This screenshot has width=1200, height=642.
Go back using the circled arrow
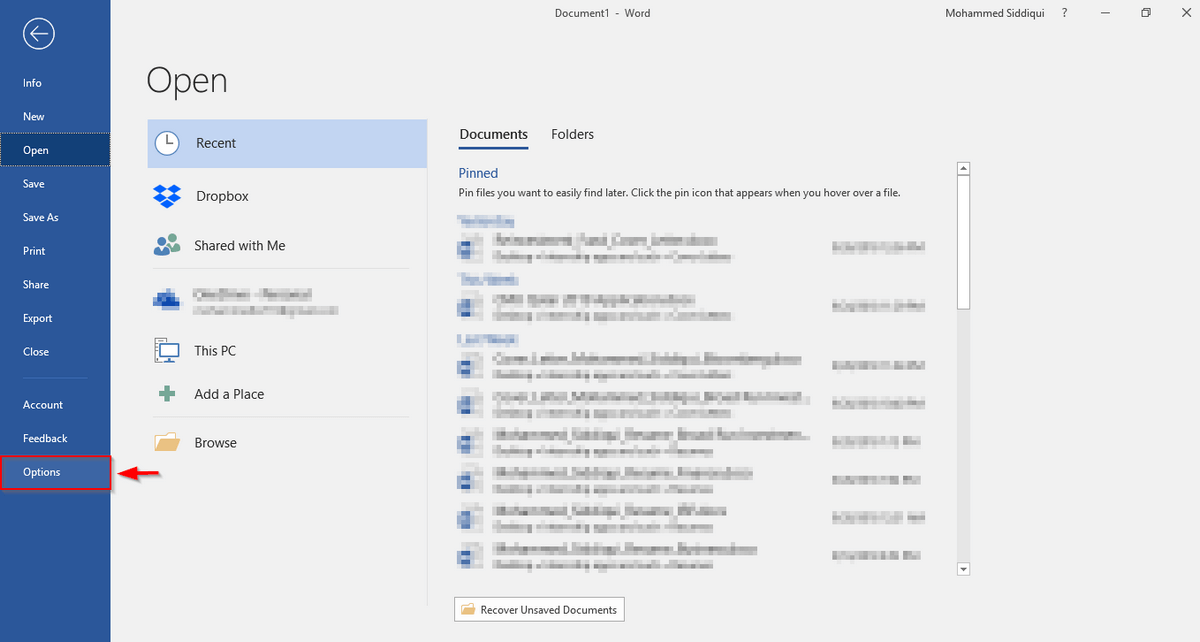pyautogui.click(x=39, y=34)
